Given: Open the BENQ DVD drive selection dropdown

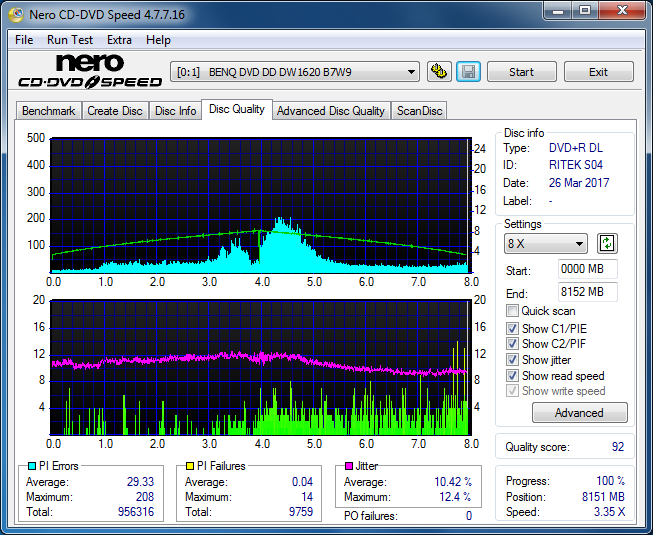Looking at the screenshot, I should point(295,72).
